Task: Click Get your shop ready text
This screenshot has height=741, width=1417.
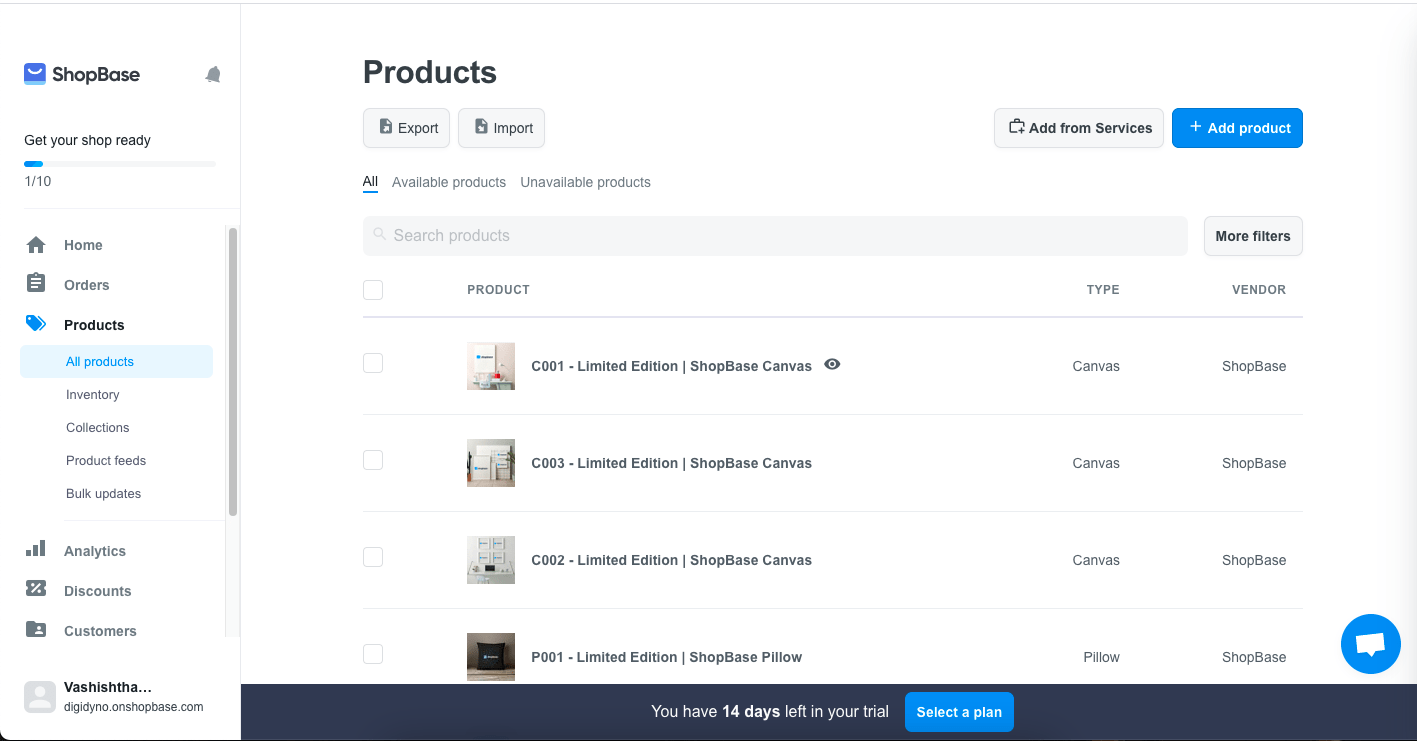Action: (87, 140)
